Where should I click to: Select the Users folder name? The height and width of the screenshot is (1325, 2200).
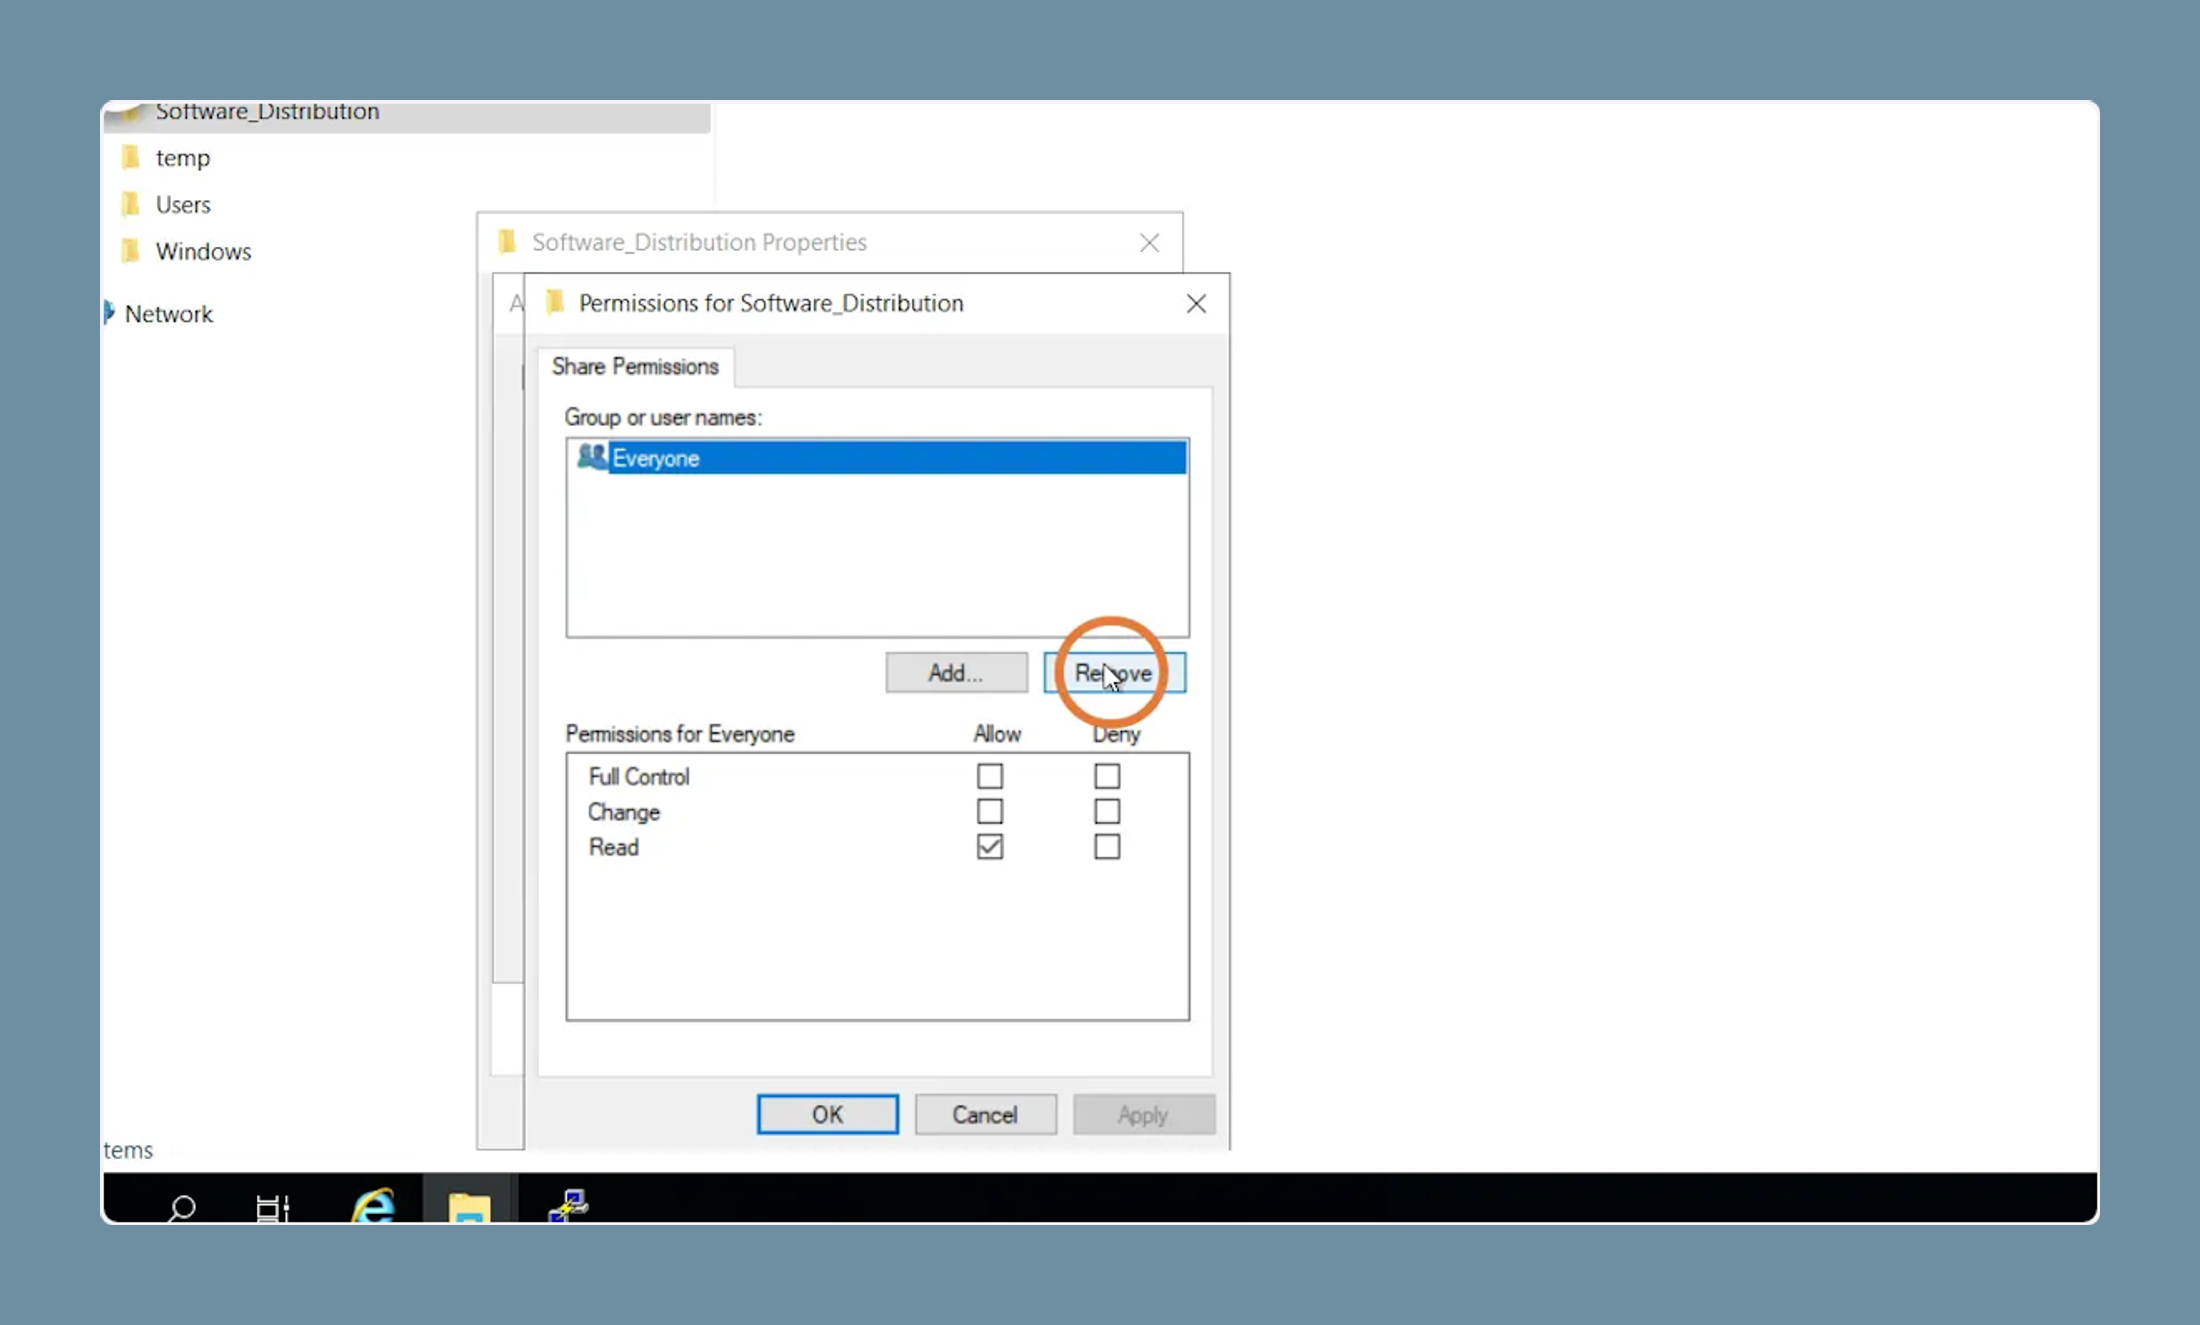click(183, 204)
